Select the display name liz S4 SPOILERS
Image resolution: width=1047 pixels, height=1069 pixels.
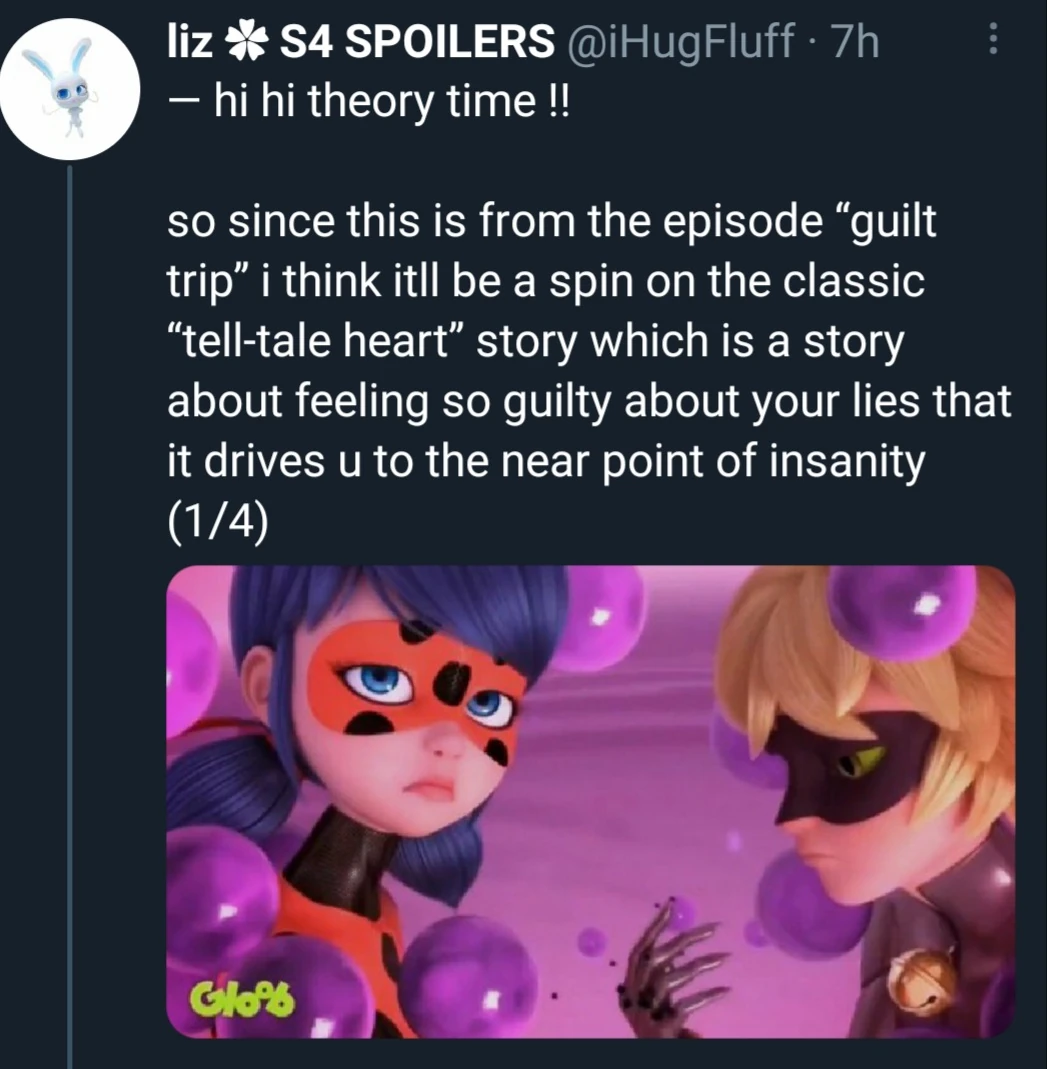pyautogui.click(x=360, y=40)
